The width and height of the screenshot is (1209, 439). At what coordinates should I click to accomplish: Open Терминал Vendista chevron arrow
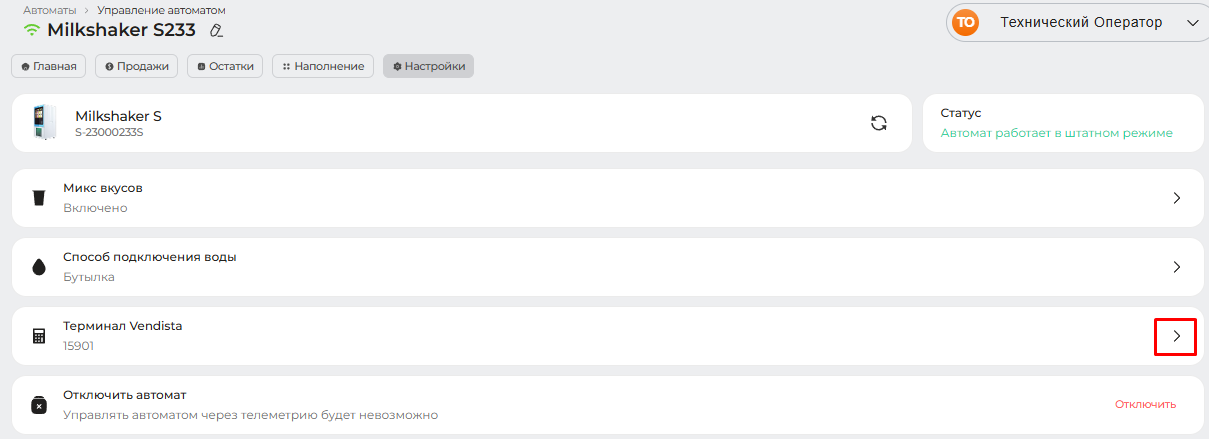1176,336
